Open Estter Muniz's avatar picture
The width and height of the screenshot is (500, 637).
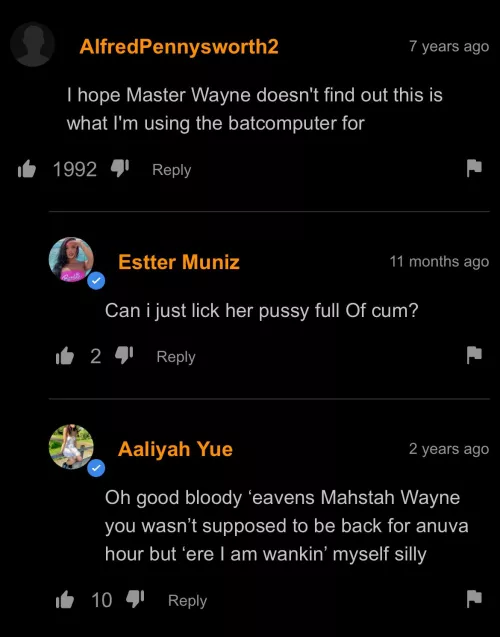[x=71, y=260]
